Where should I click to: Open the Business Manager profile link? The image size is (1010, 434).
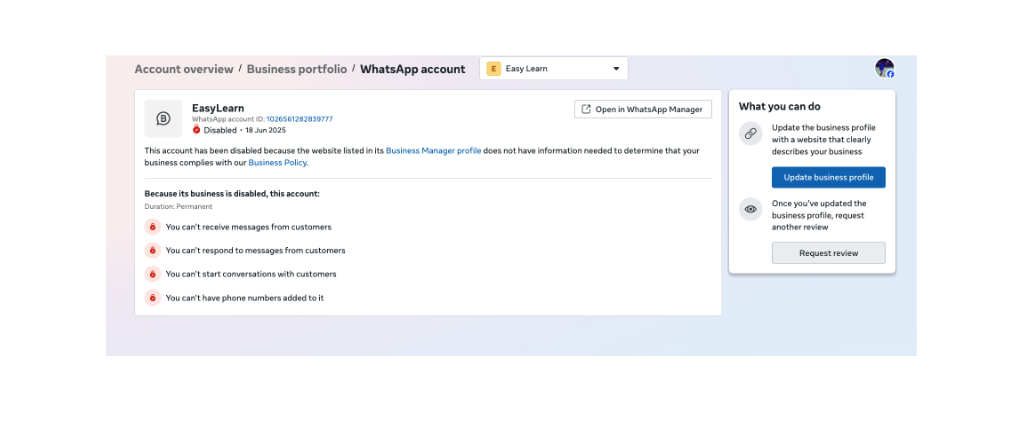coord(434,151)
